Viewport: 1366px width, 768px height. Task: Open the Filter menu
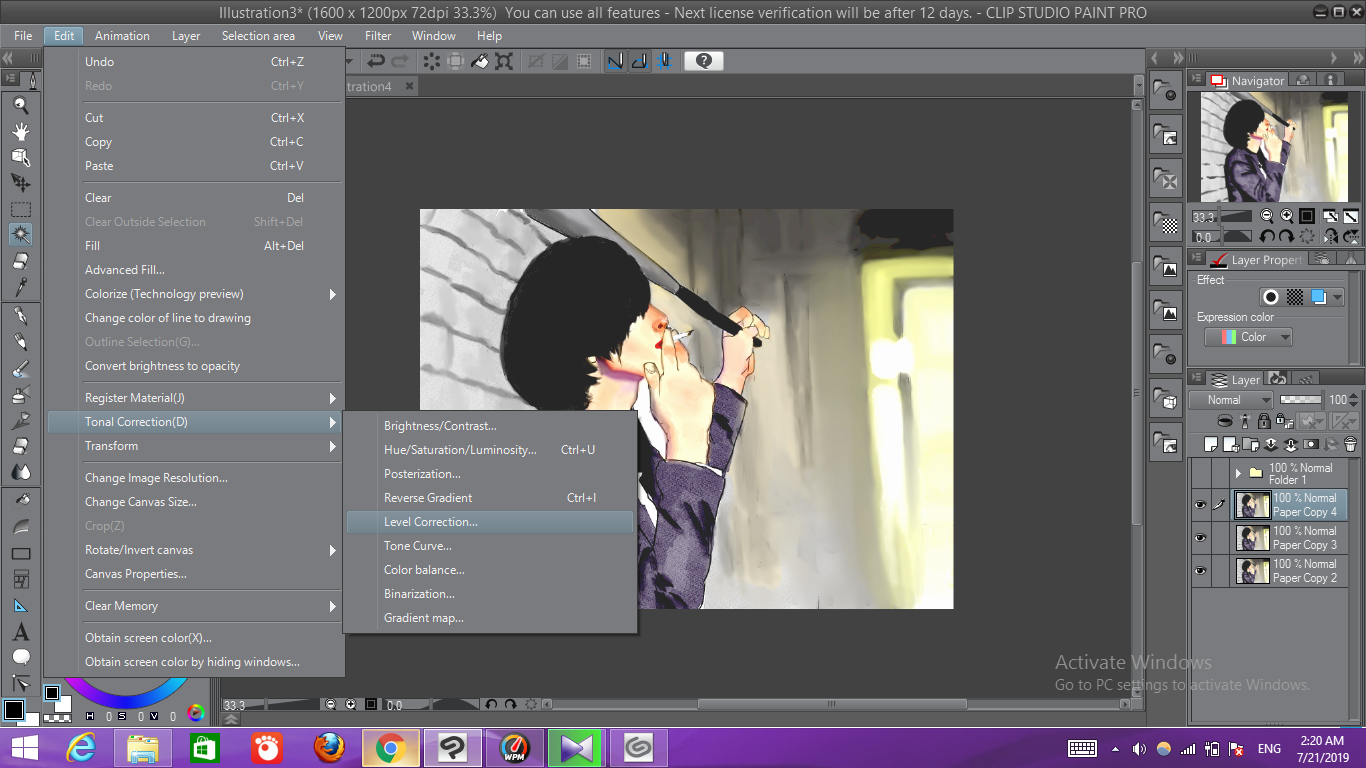point(378,36)
